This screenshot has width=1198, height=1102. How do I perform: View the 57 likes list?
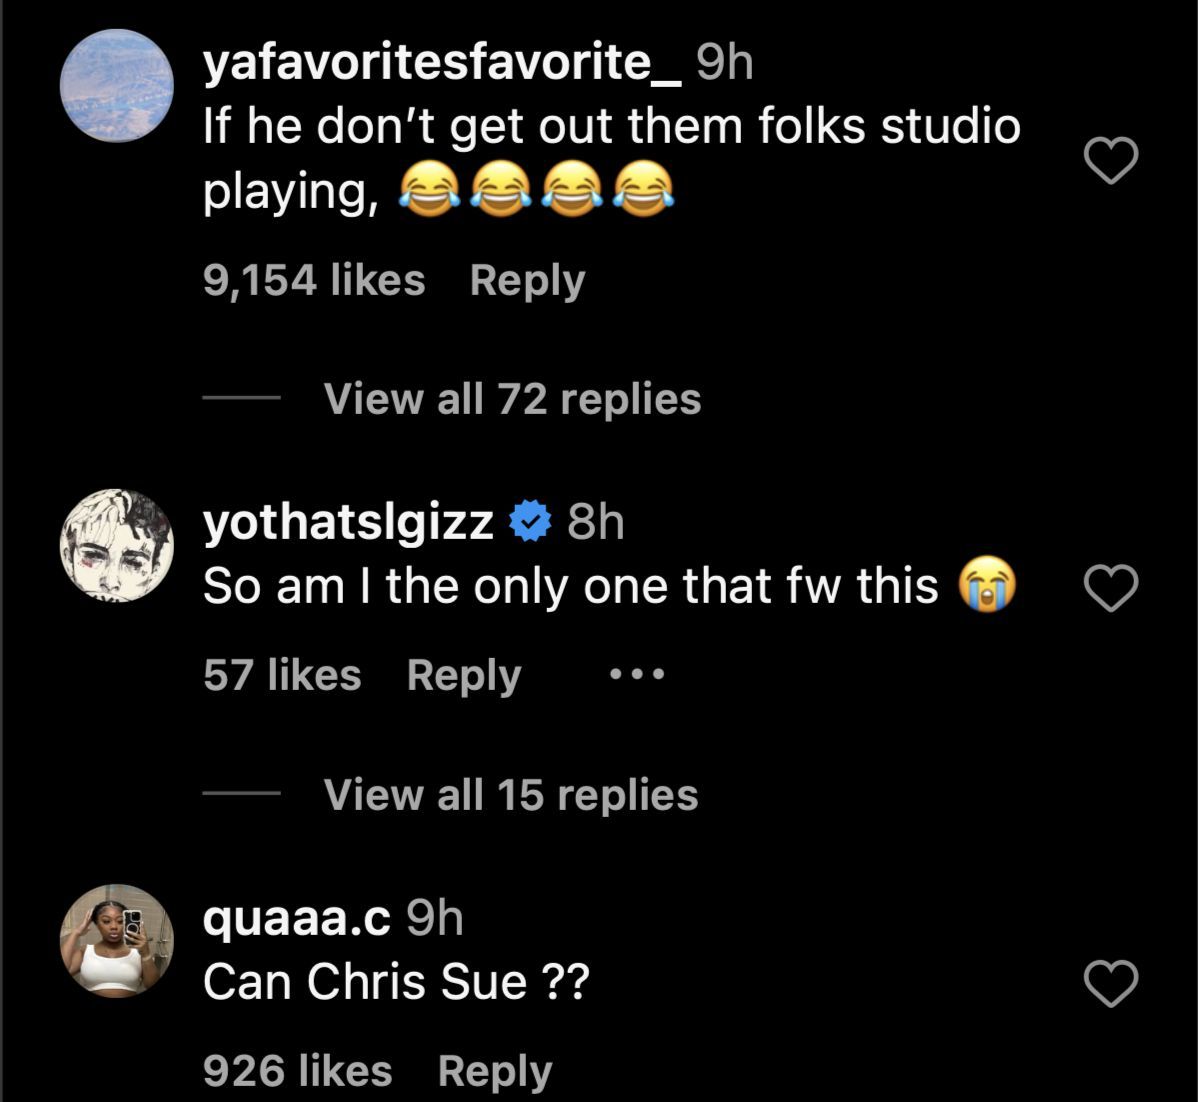282,676
